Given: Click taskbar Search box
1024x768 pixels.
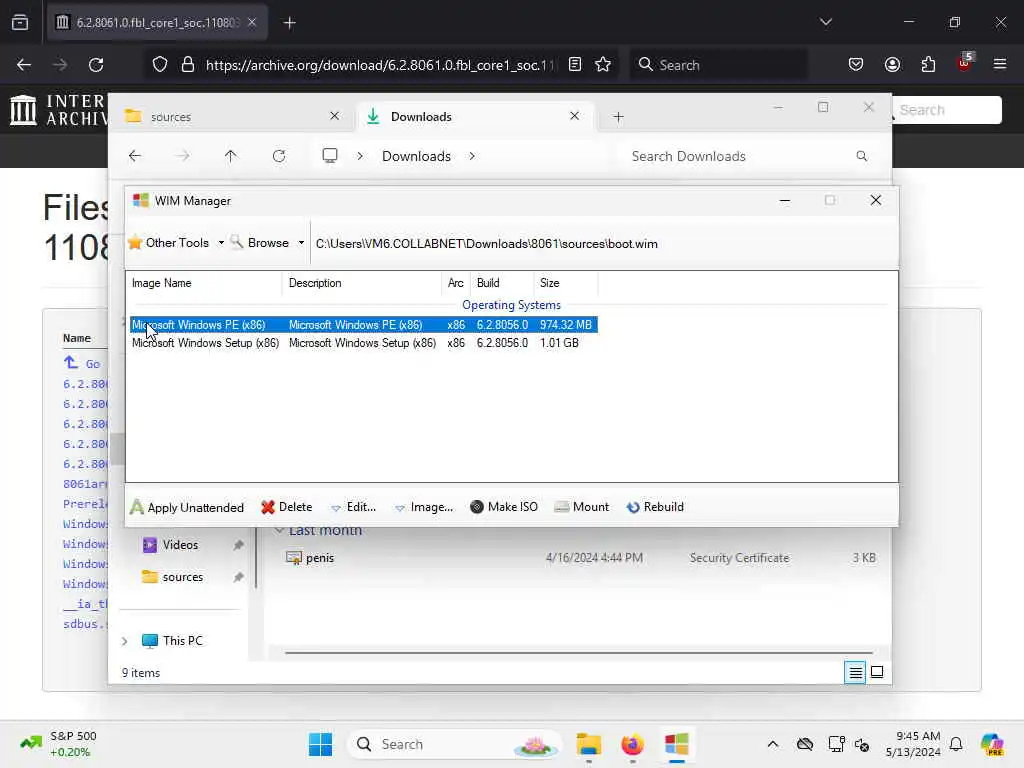Looking at the screenshot, I should point(455,744).
